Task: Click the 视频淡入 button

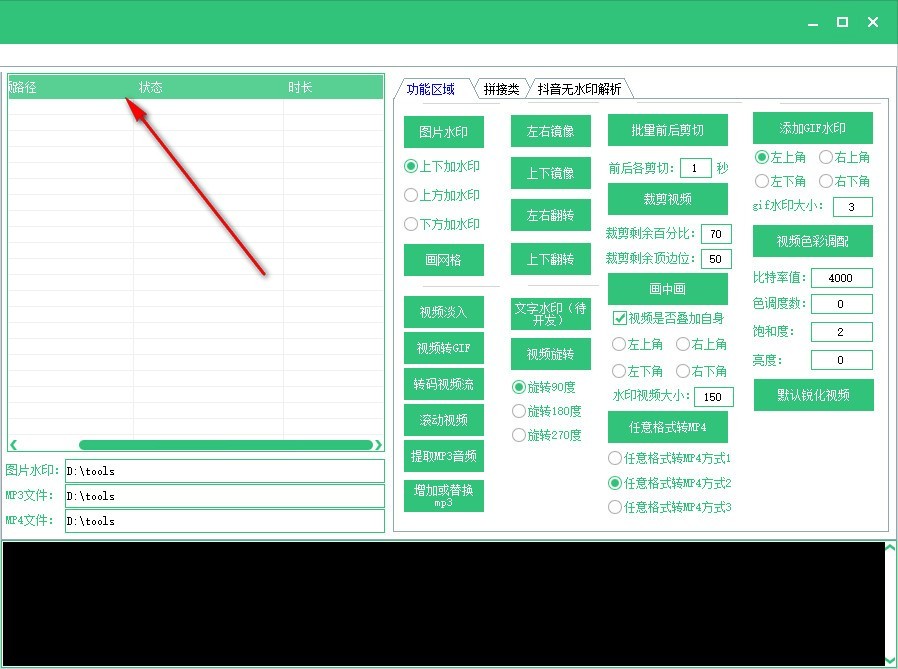Action: point(443,312)
